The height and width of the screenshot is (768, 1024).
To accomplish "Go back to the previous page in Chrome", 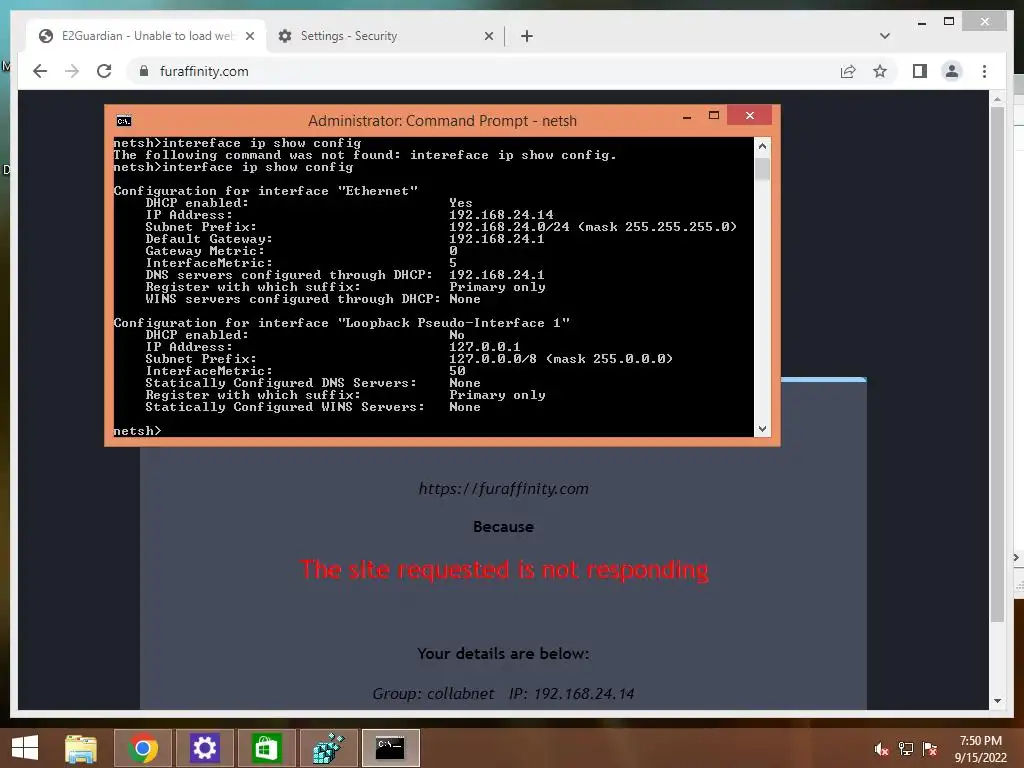I will 40,71.
